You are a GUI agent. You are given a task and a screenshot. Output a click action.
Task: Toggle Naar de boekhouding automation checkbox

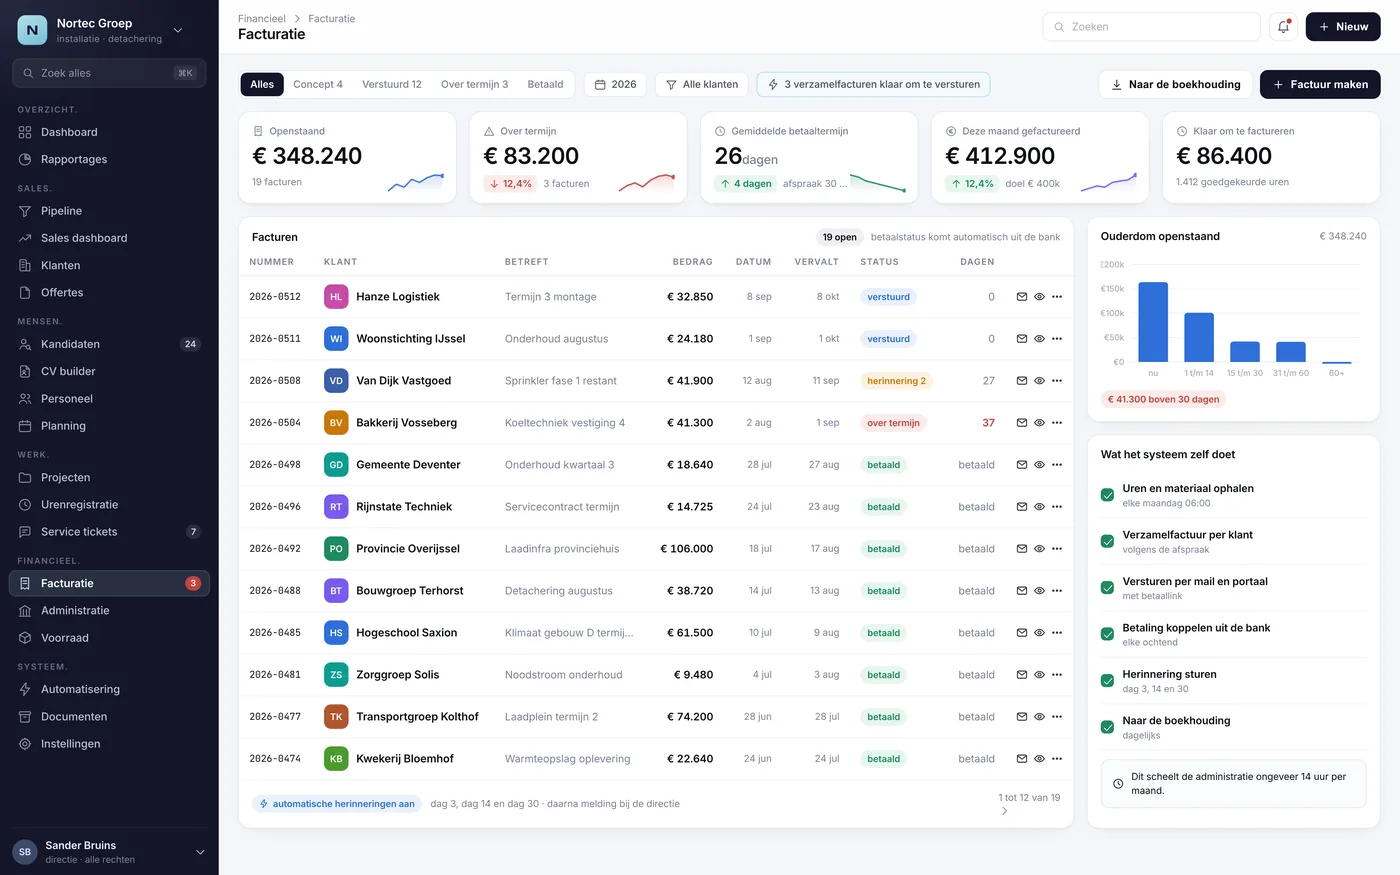[1107, 727]
